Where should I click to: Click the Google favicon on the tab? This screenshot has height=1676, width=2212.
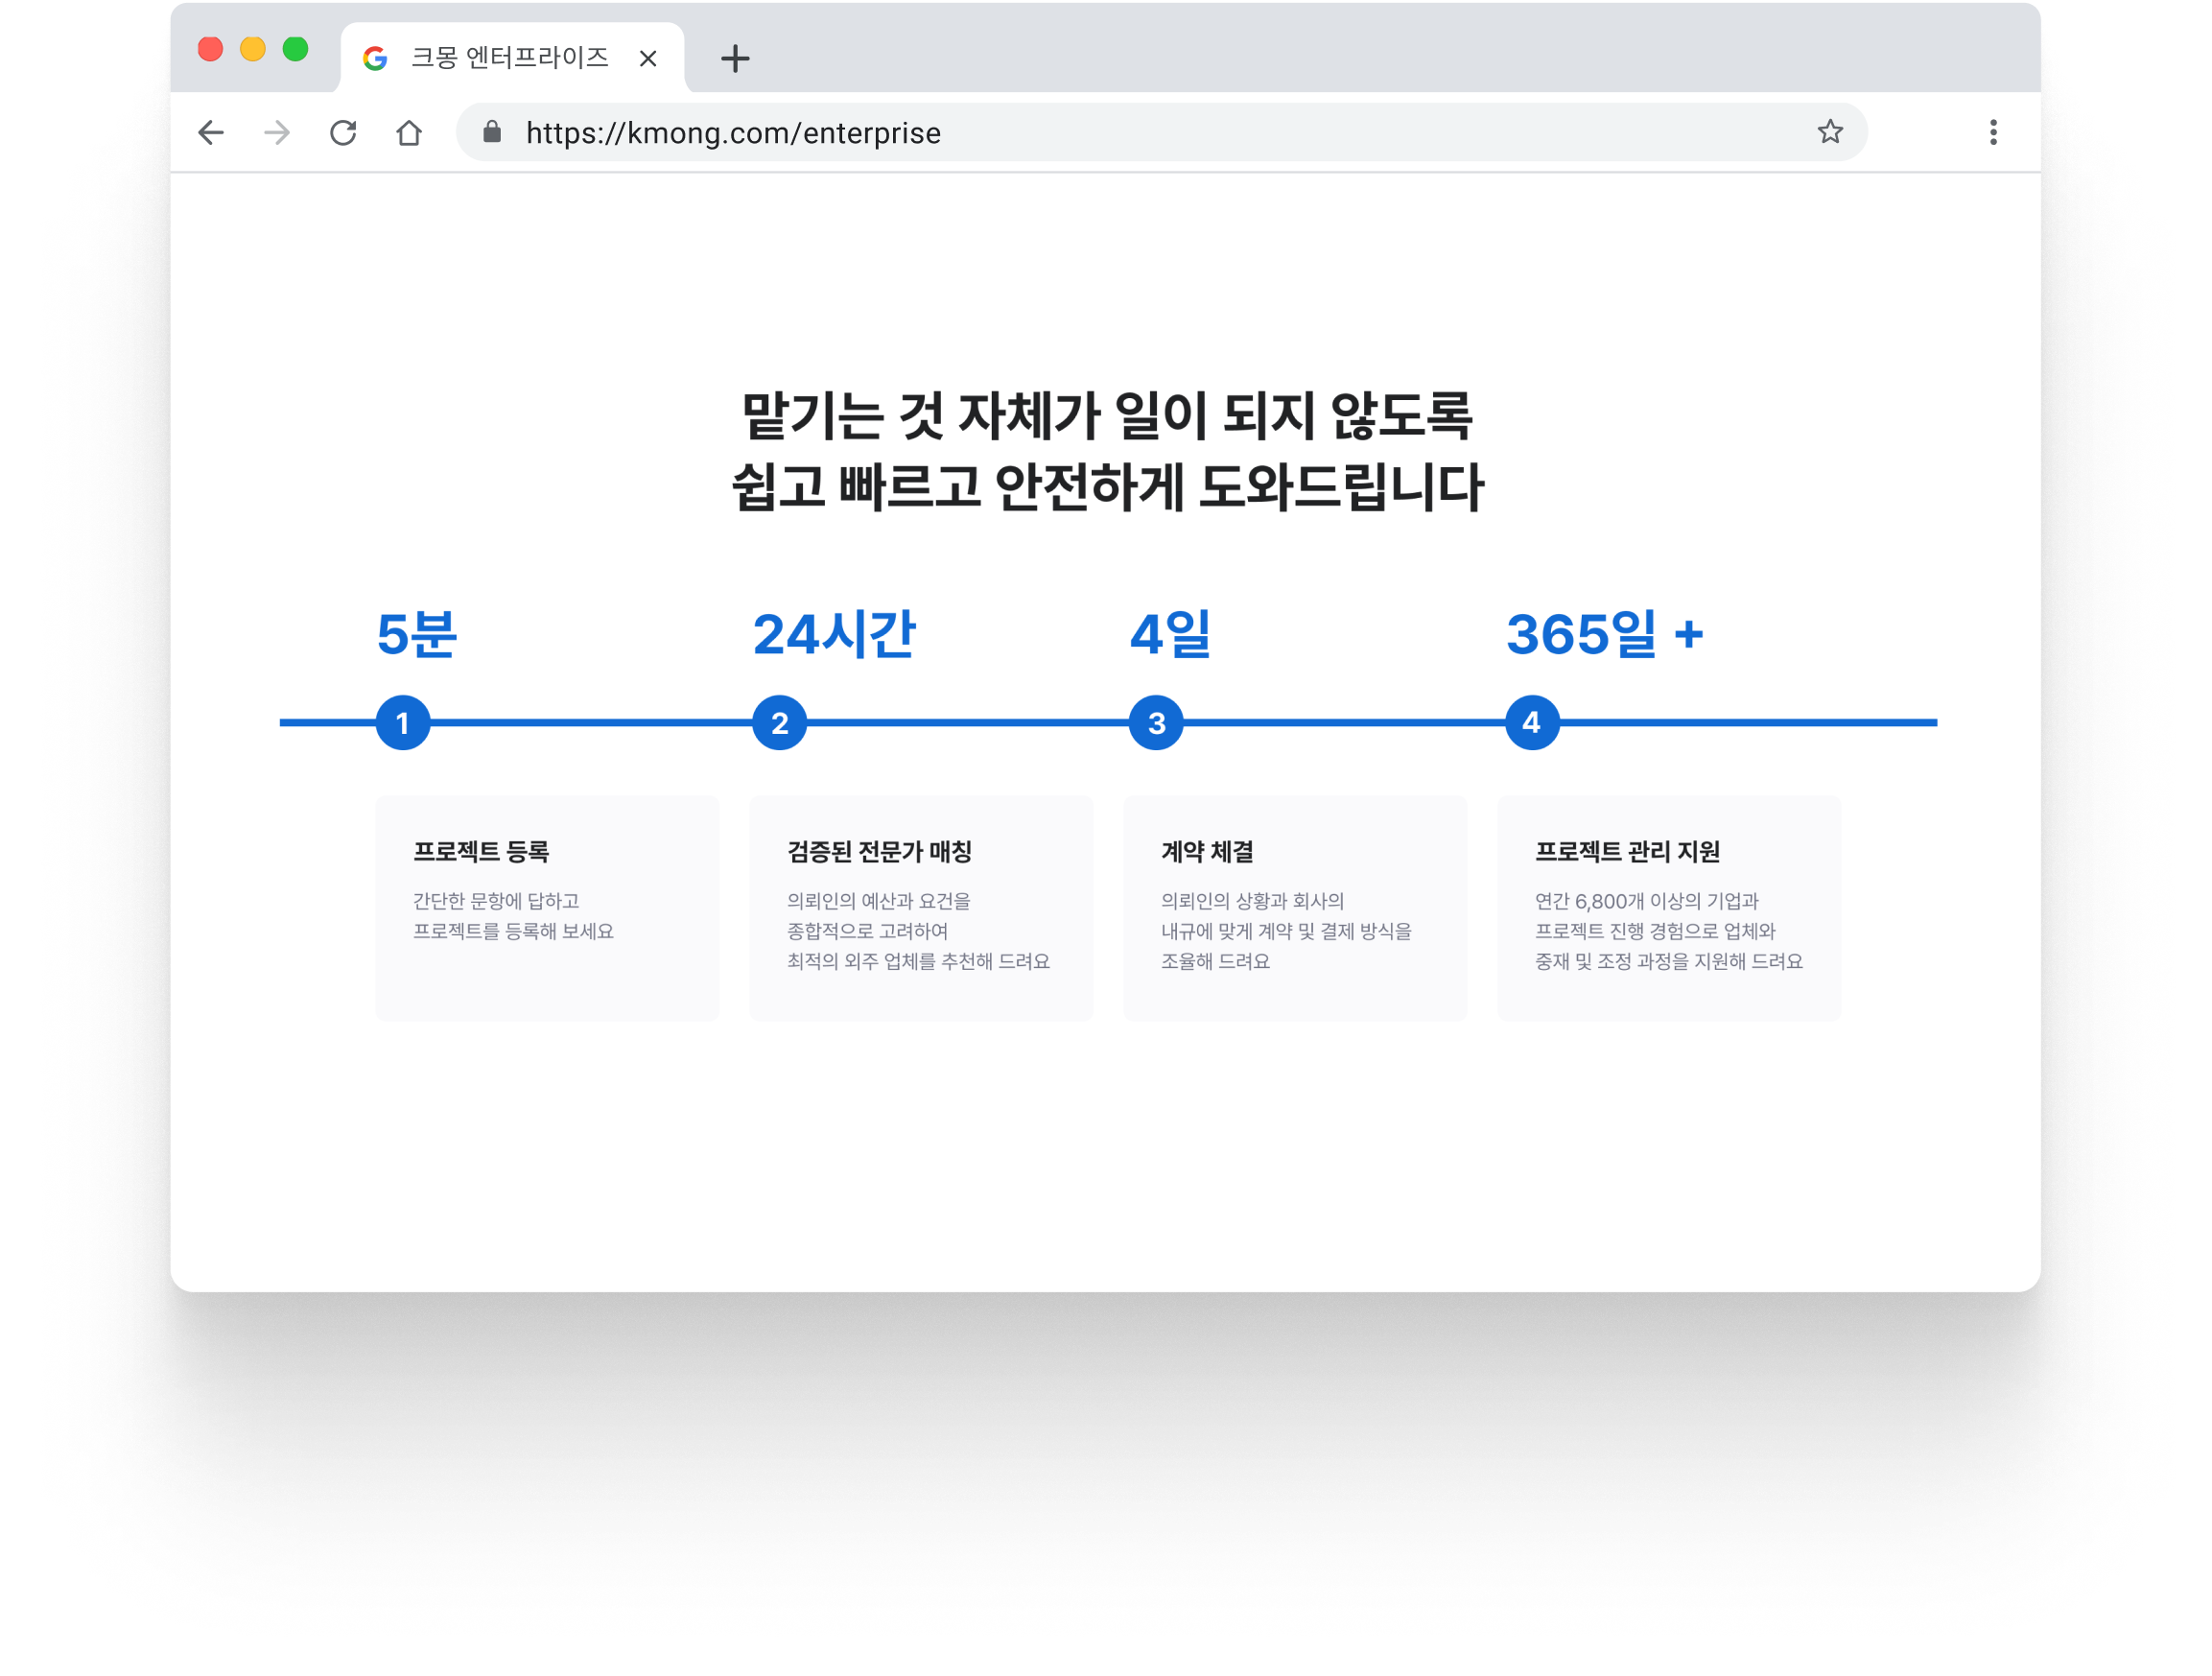click(374, 57)
